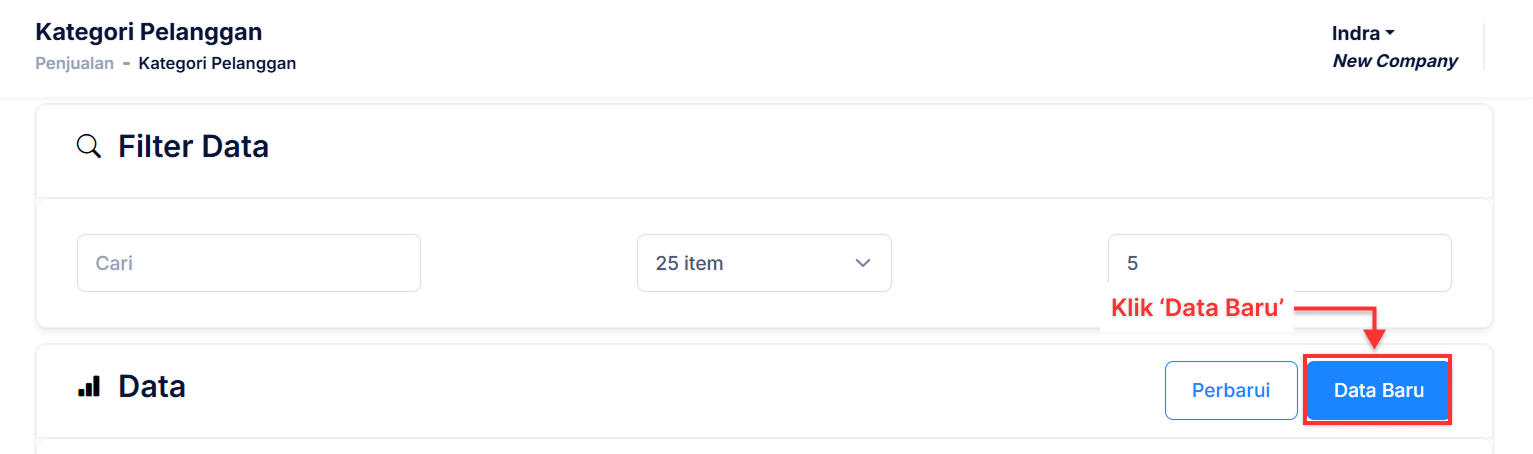Click the Filter Data heading
The height and width of the screenshot is (454, 1533).
click(193, 147)
